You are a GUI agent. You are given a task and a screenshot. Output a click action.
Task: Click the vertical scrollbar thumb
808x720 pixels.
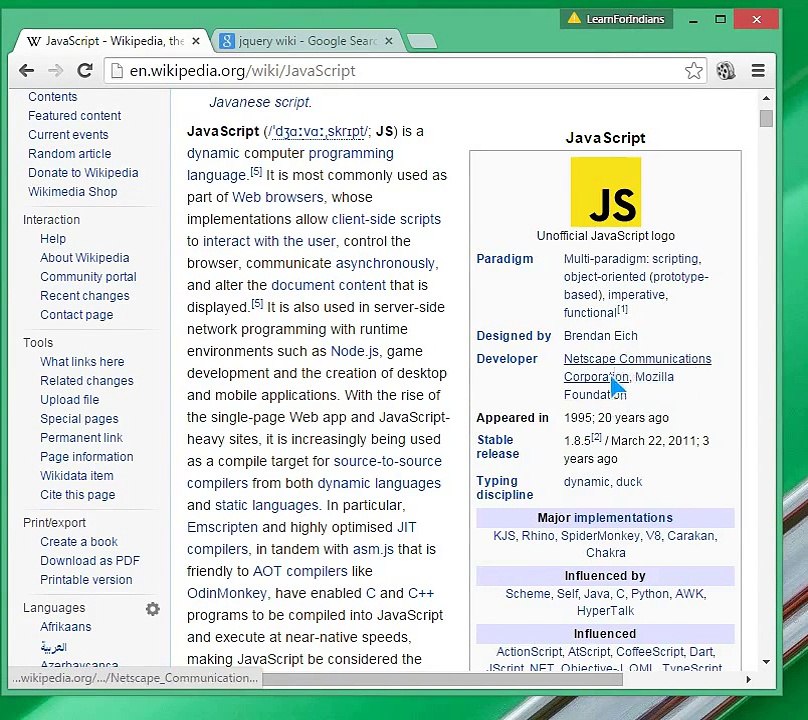tap(766, 118)
